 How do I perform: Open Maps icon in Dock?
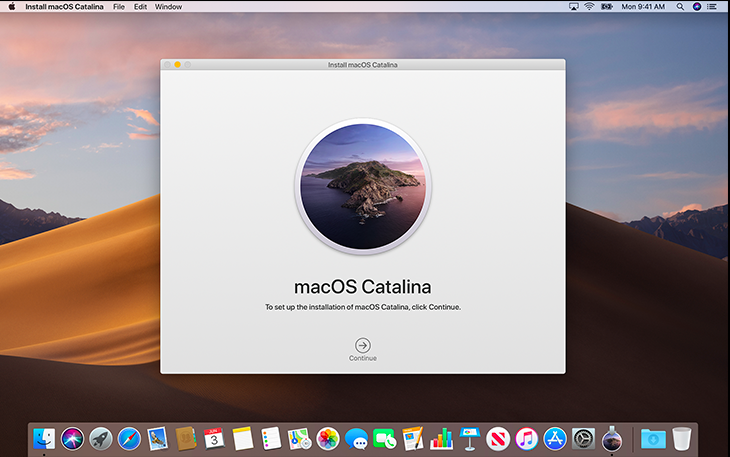(299, 438)
